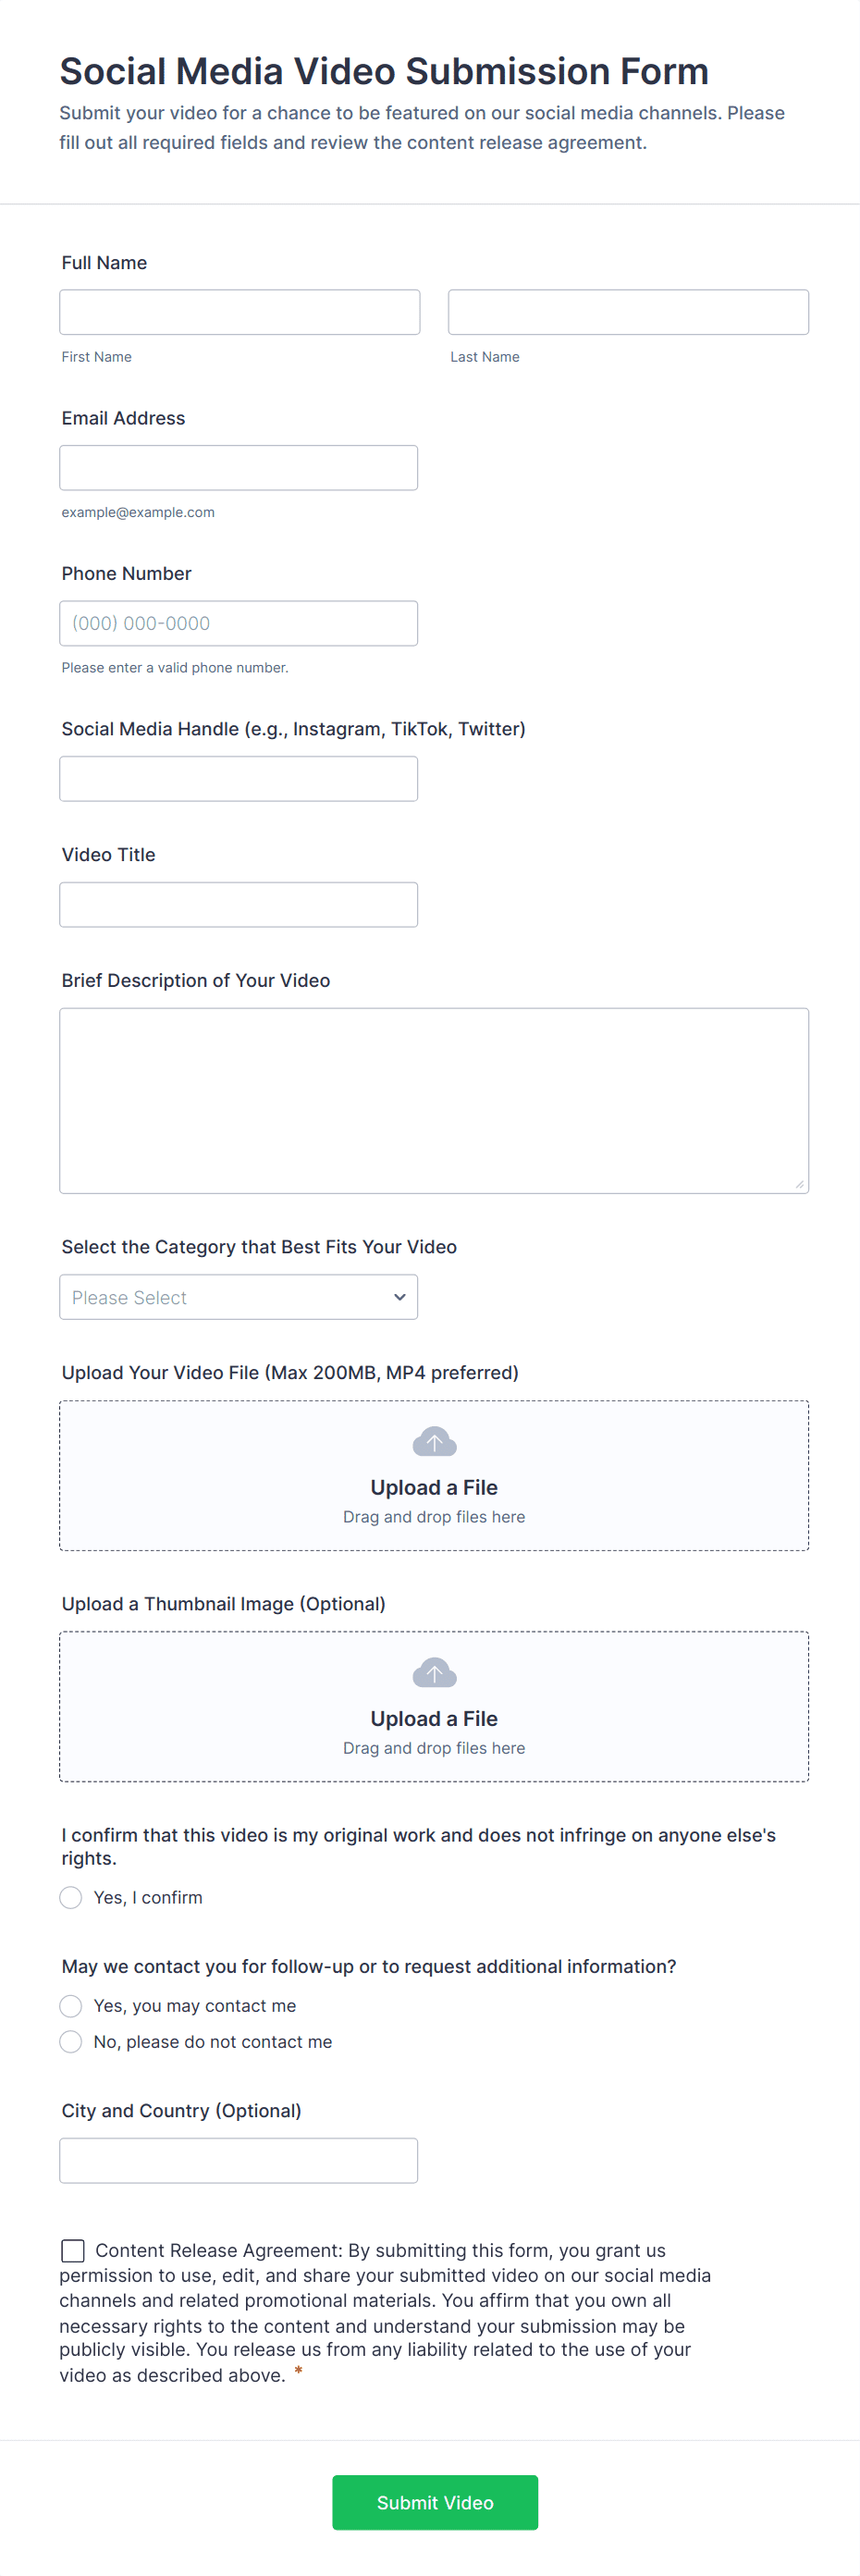860x2576 pixels.
Task: Click the description textarea resize handle
Action: coord(799,1184)
